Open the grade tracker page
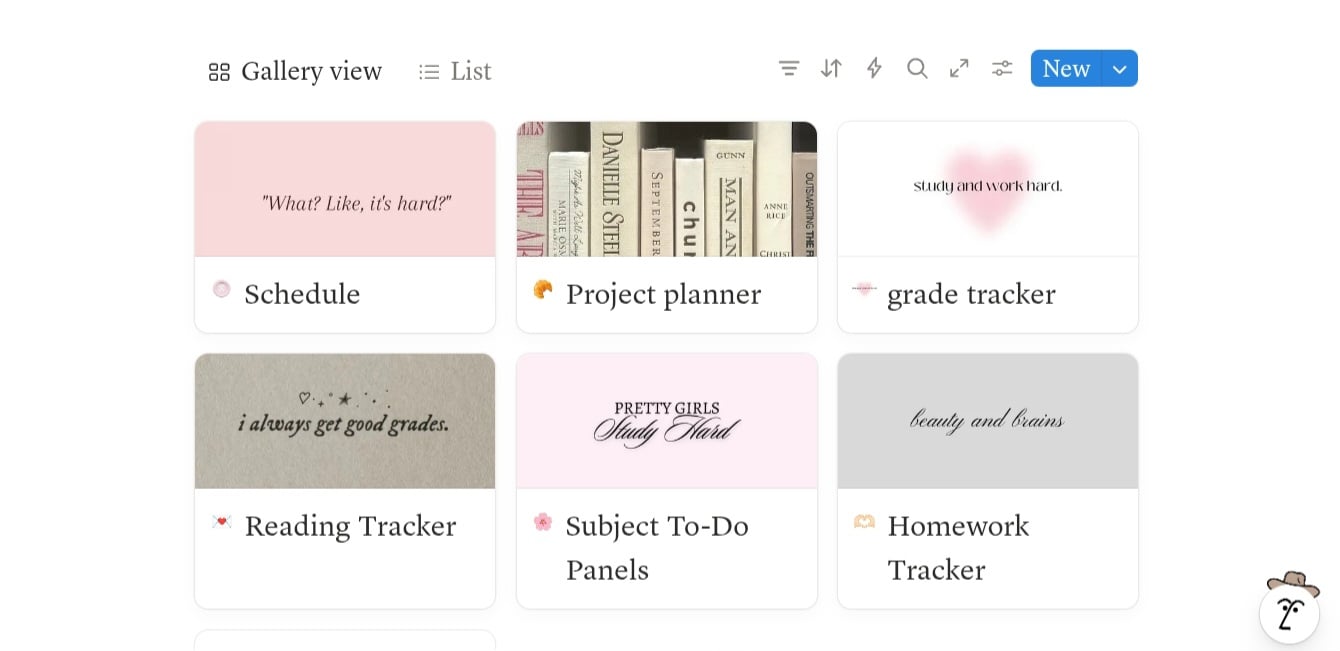 [x=971, y=295]
